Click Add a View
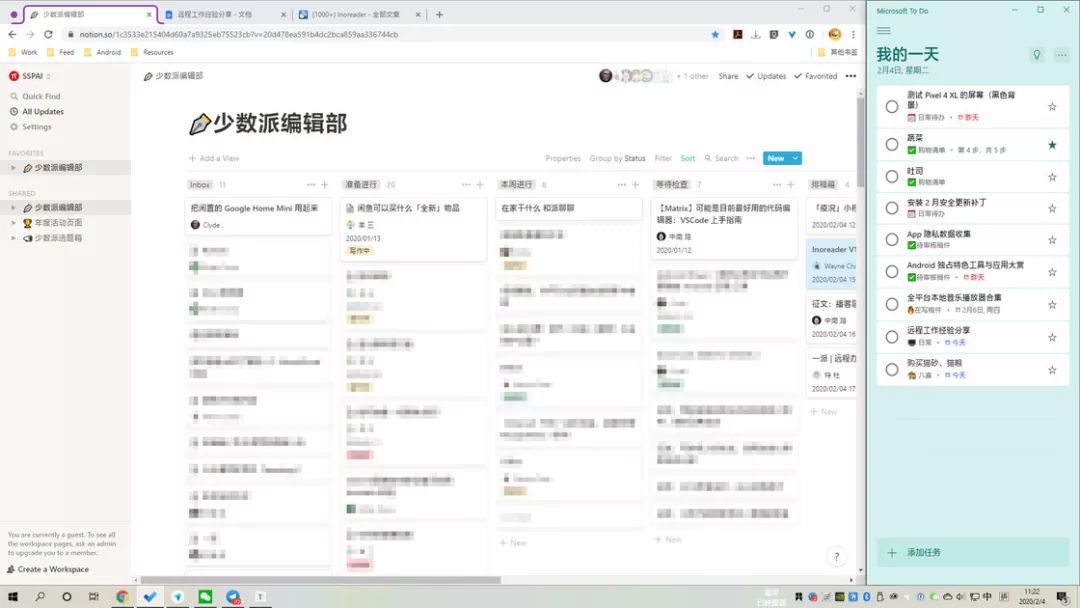Image resolution: width=1080 pixels, height=608 pixels. [214, 158]
